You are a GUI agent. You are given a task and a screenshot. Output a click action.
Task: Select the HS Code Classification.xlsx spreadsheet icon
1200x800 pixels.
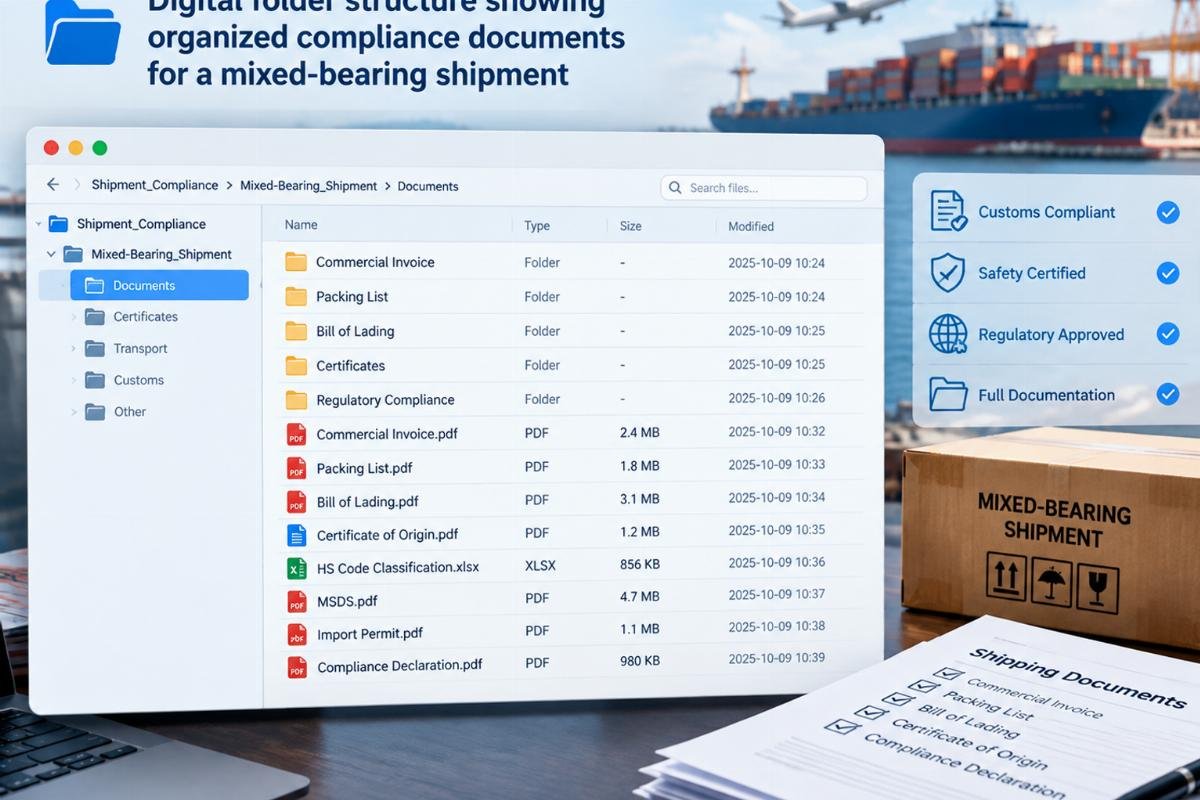pyautogui.click(x=297, y=568)
